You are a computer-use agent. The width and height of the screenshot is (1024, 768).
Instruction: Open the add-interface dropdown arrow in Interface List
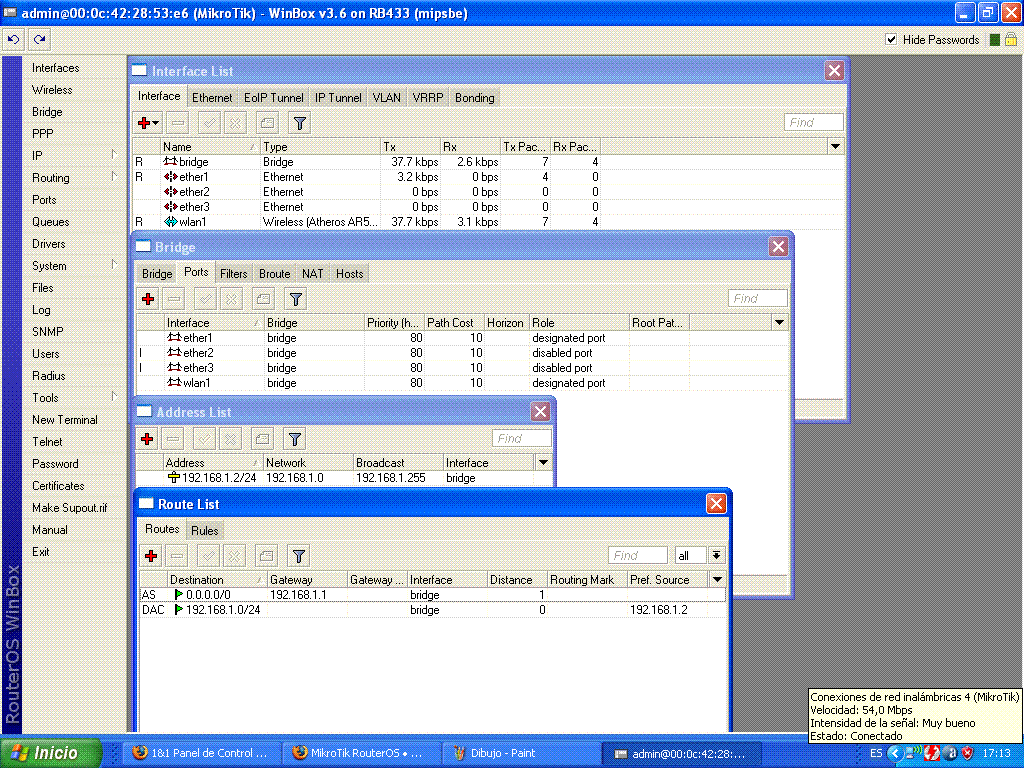pyautogui.click(x=156, y=122)
